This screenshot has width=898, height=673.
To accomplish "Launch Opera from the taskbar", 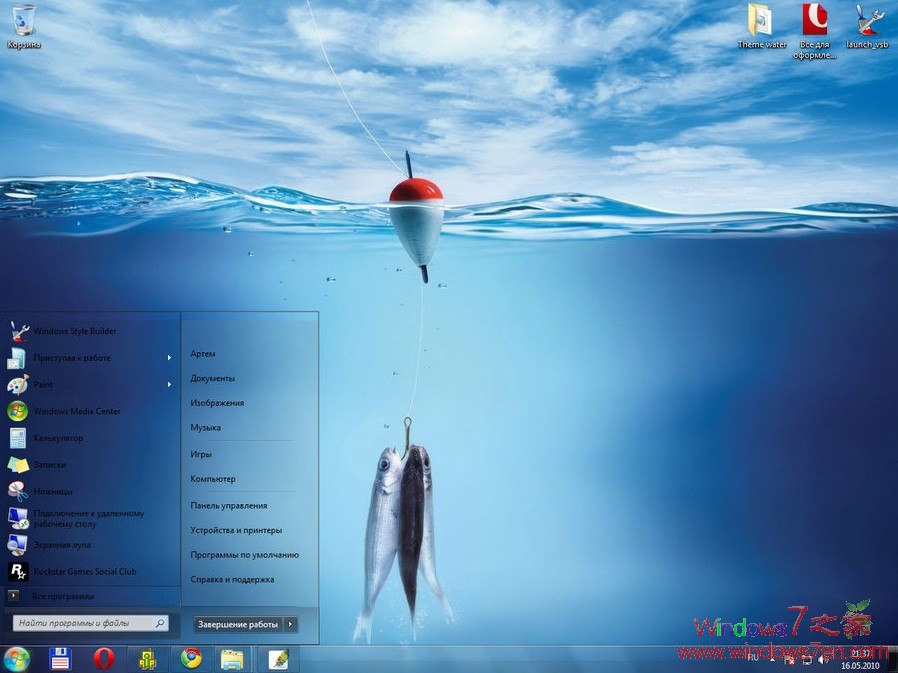I will tap(104, 659).
